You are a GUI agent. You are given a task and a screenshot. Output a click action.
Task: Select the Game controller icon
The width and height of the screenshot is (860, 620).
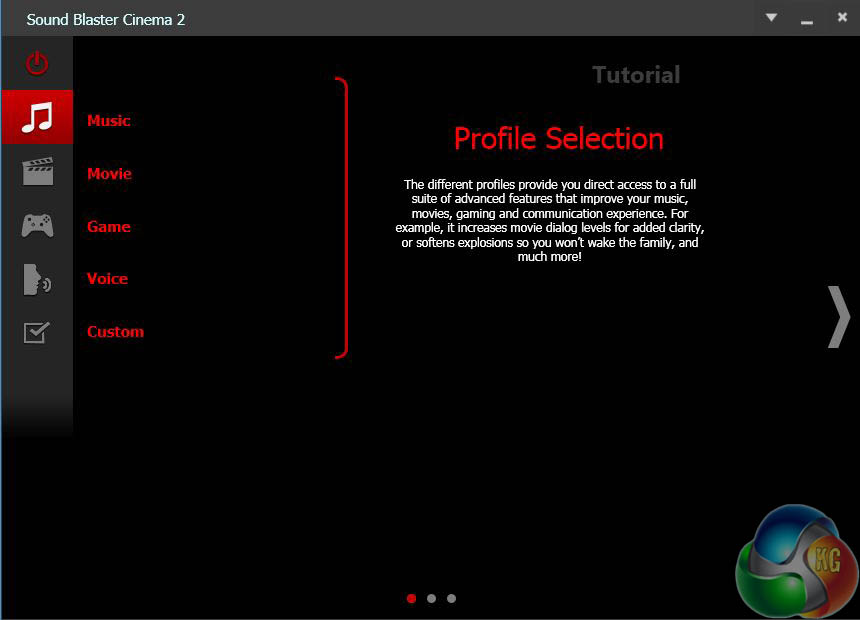click(x=37, y=226)
